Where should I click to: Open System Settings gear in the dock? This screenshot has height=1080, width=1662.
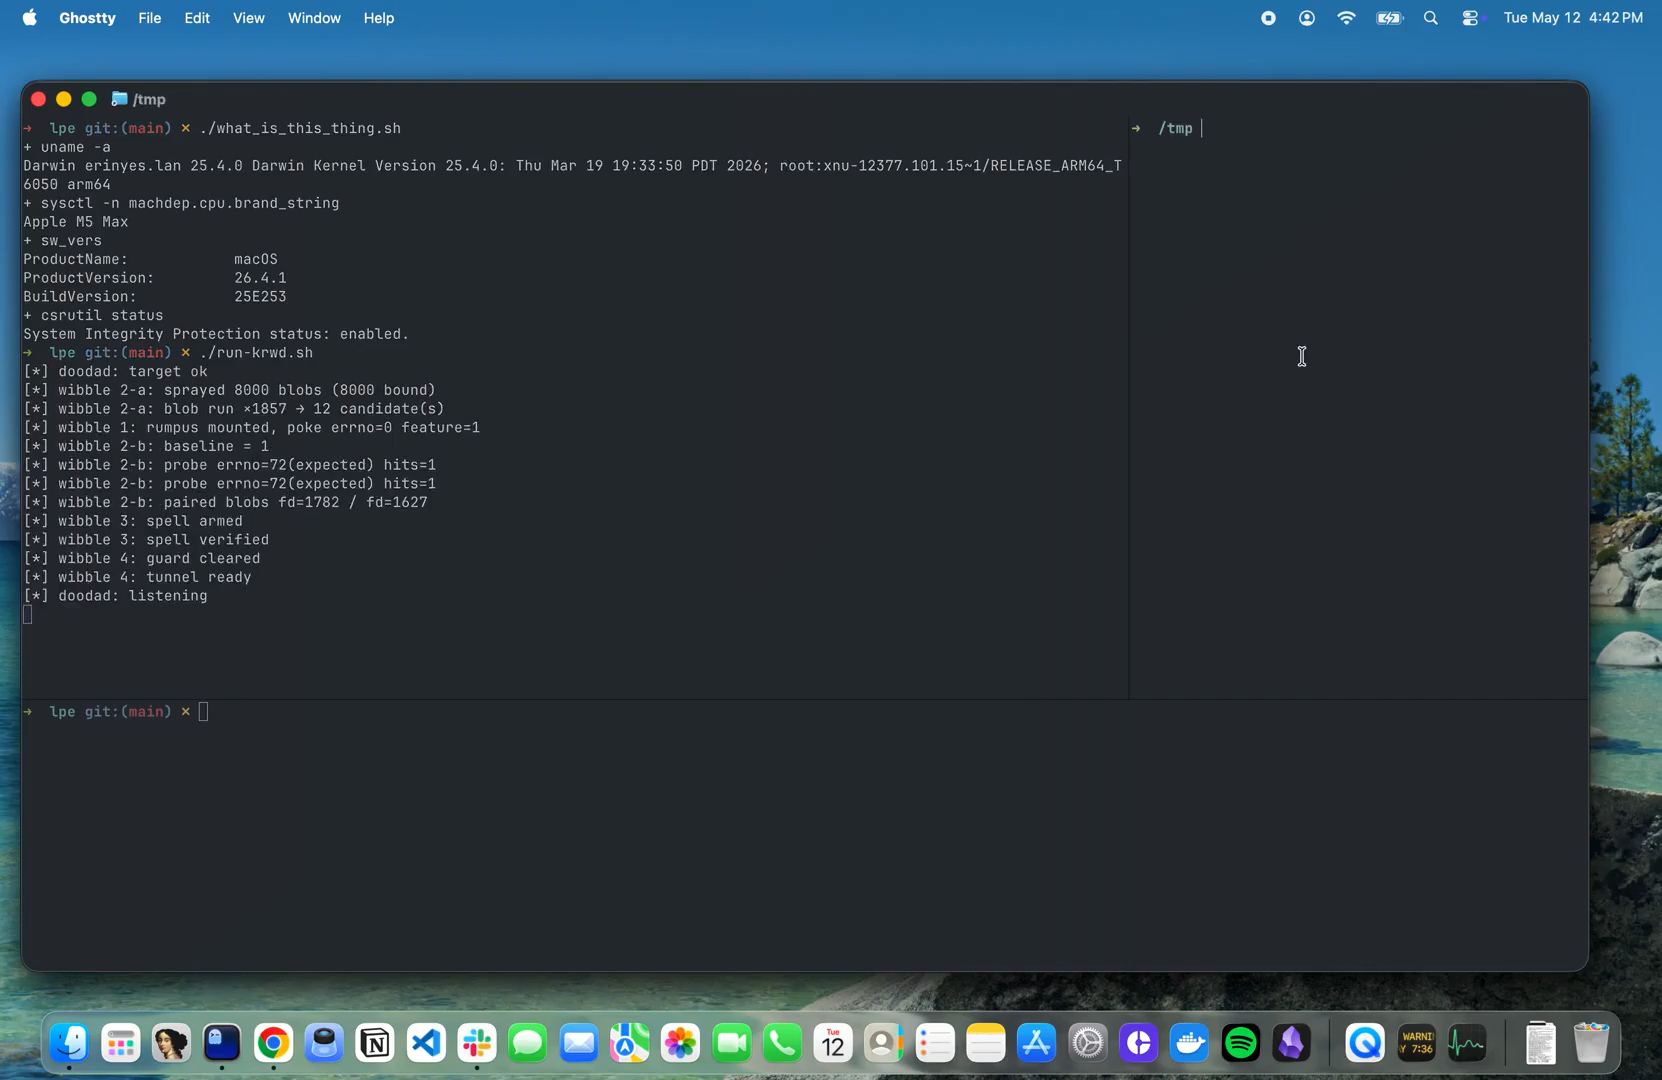pyautogui.click(x=1088, y=1043)
